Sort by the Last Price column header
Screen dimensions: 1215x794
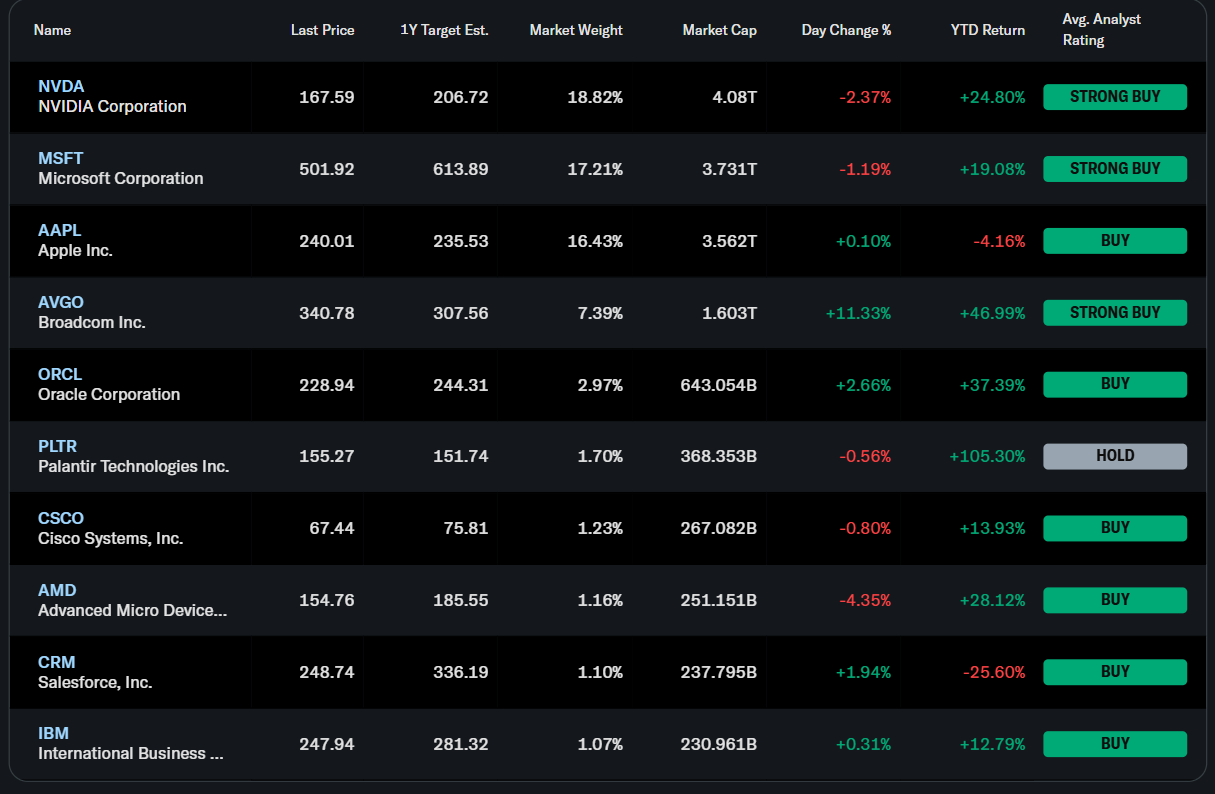point(322,30)
